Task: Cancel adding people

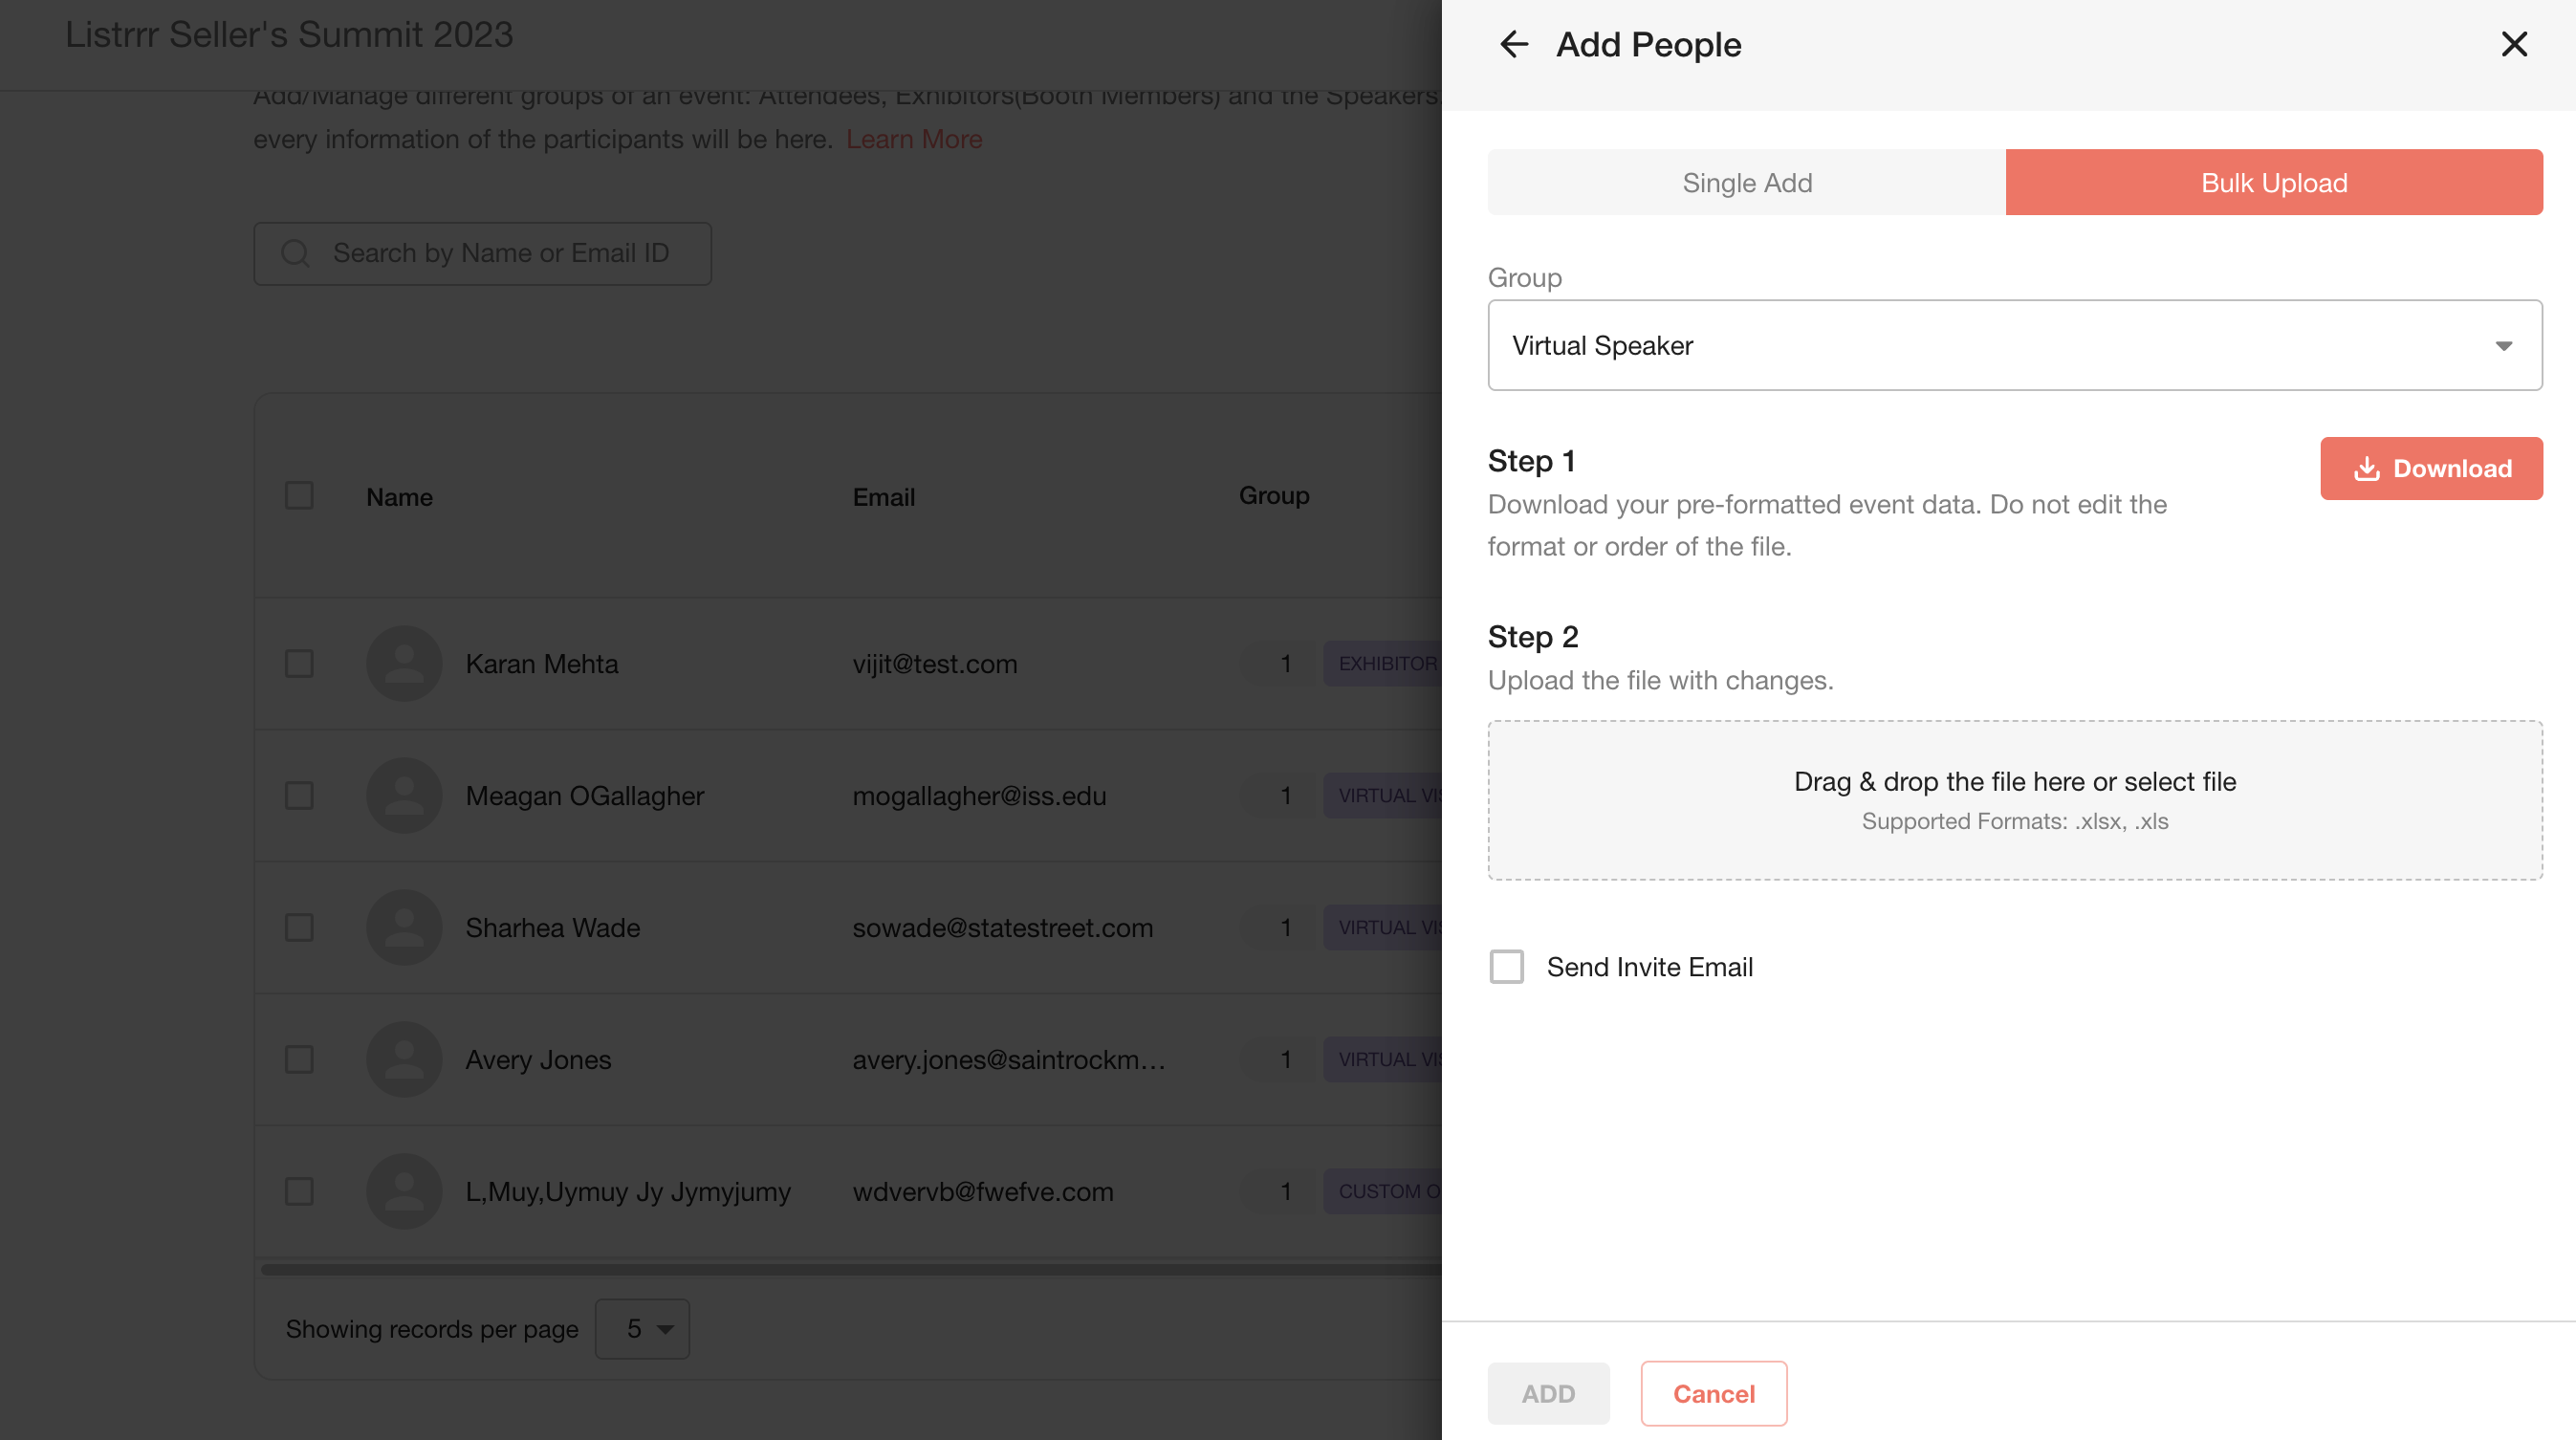Action: 1714,1393
